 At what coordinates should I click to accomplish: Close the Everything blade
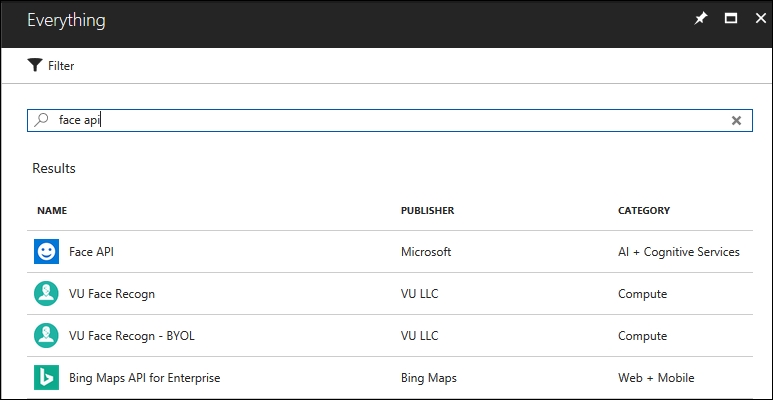point(758,19)
